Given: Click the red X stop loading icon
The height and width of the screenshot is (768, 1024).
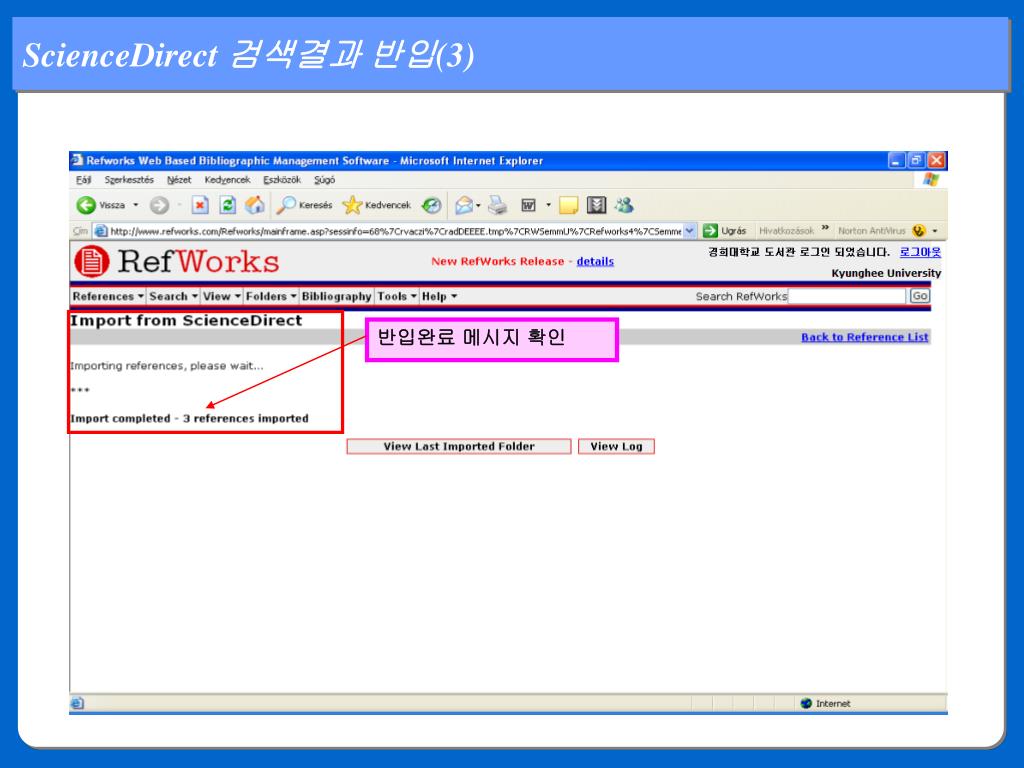Looking at the screenshot, I should pyautogui.click(x=200, y=205).
